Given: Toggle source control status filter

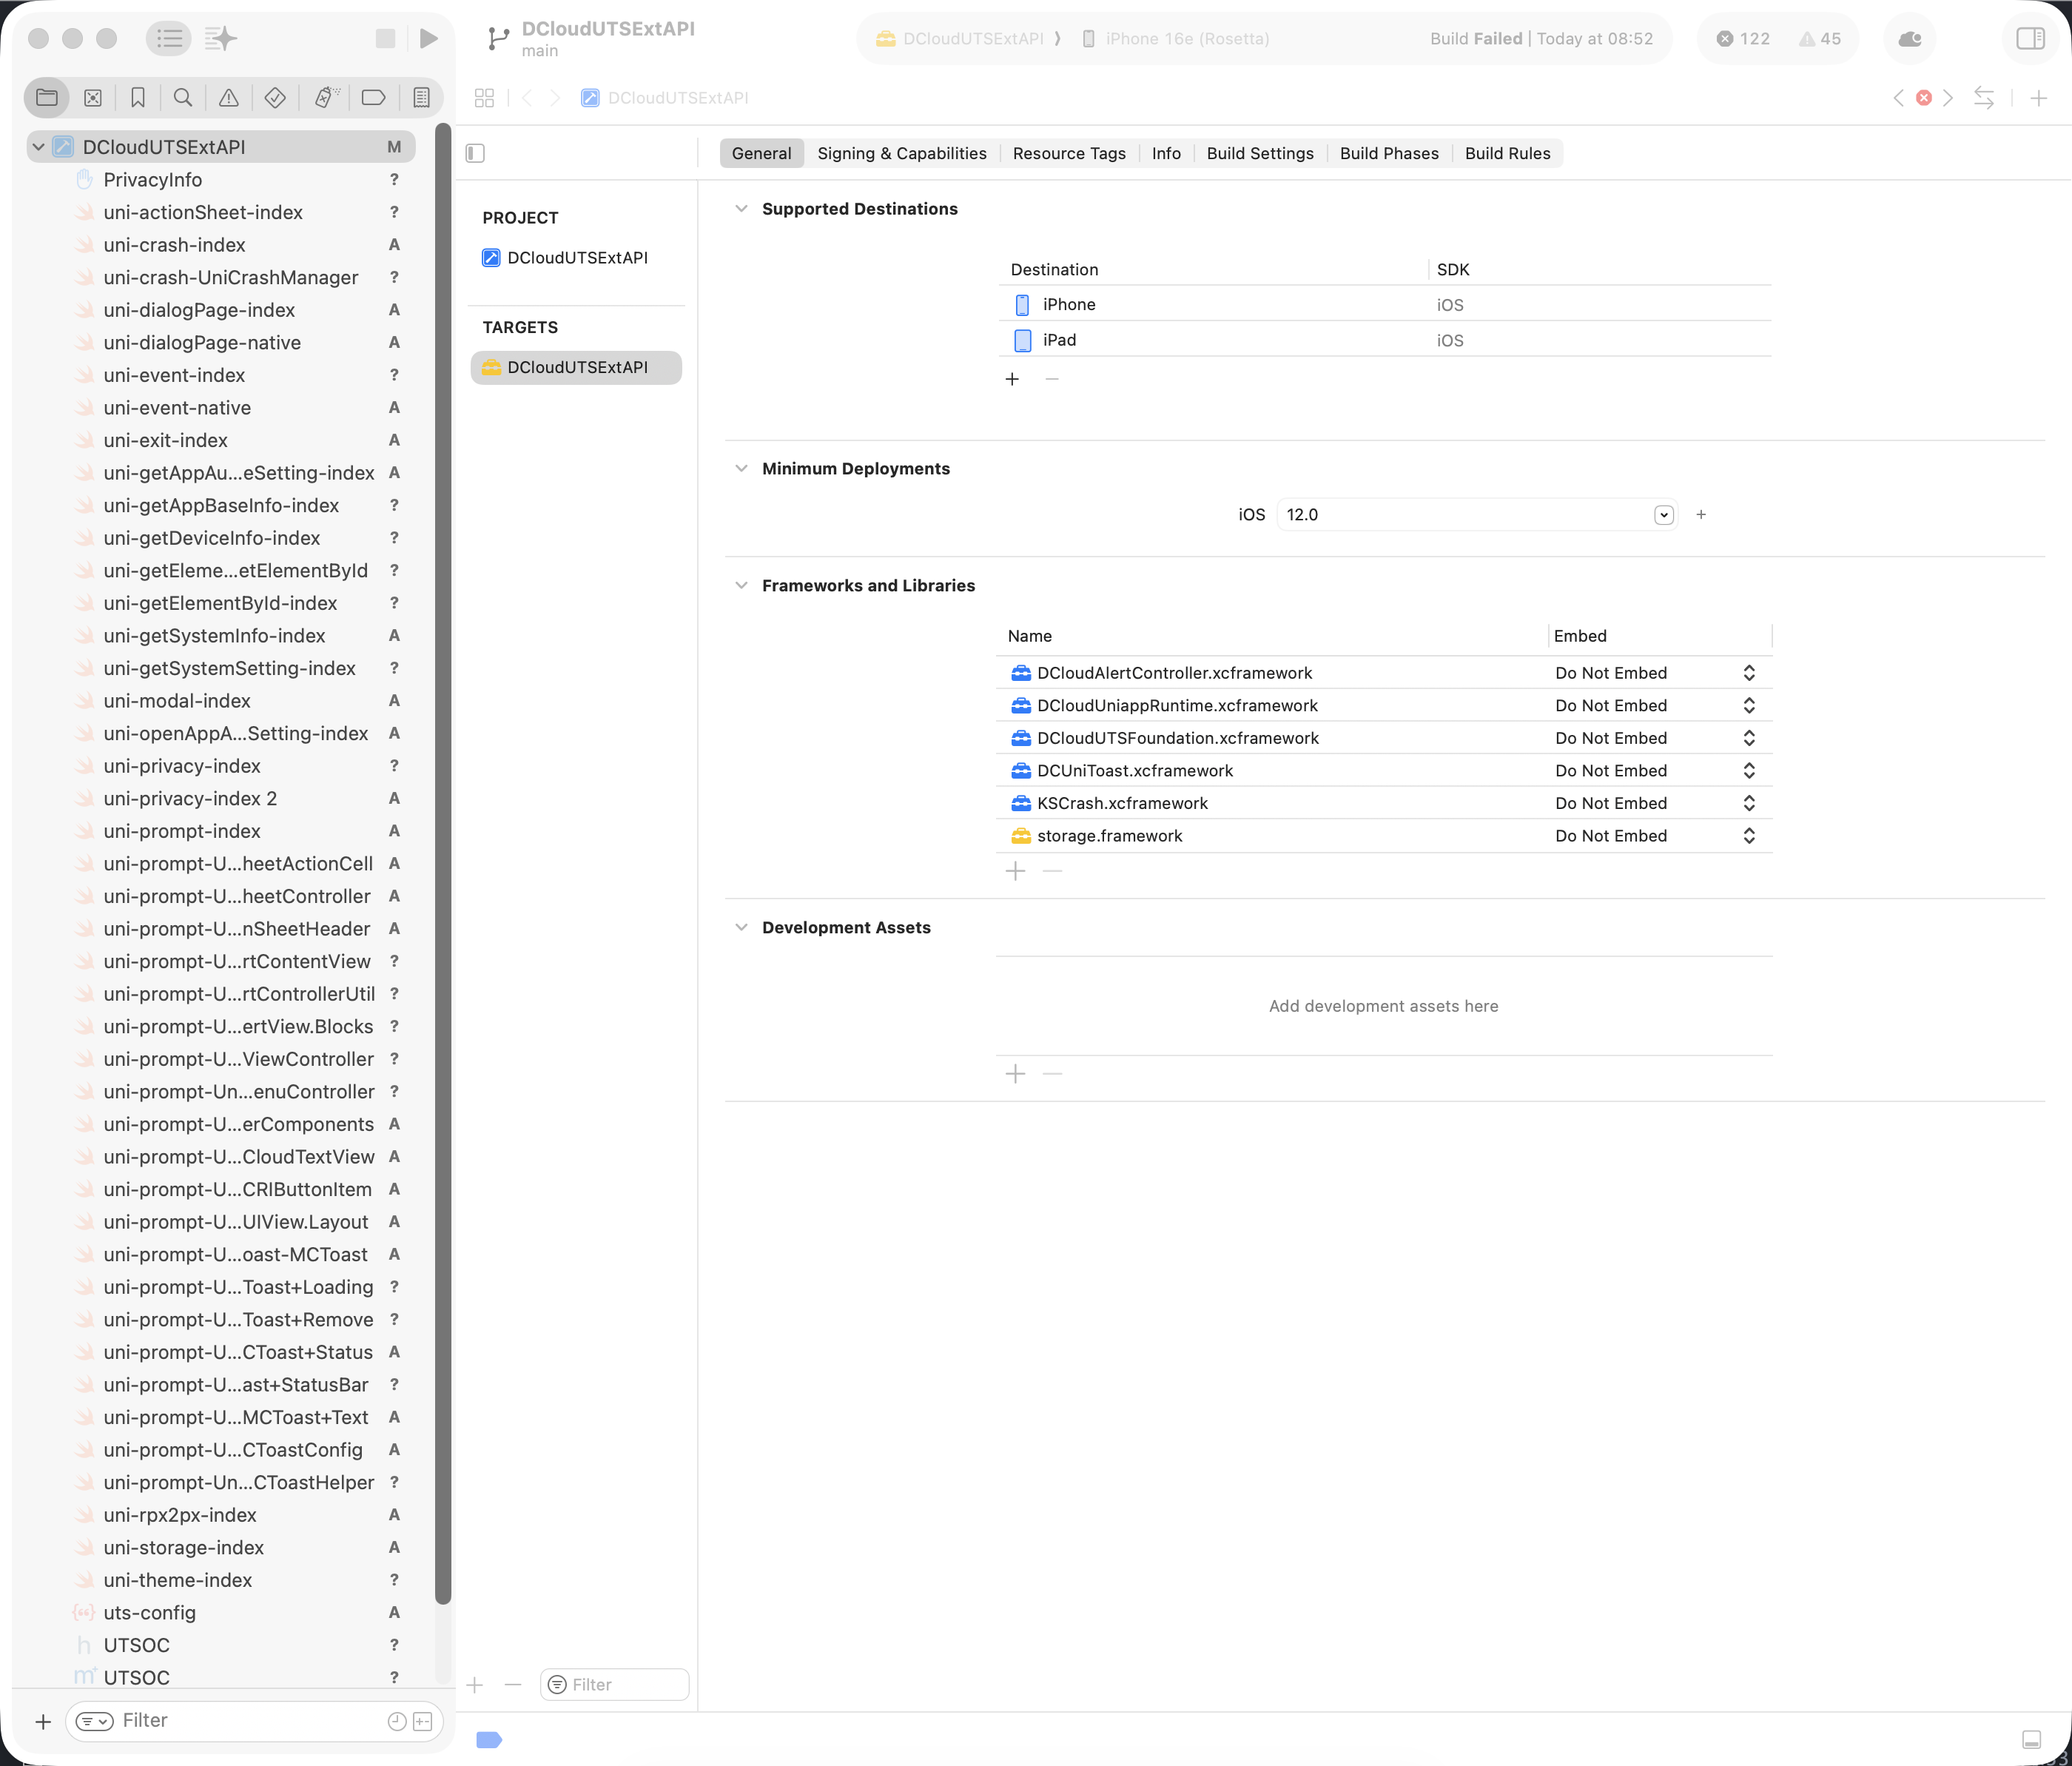Looking at the screenshot, I should coord(423,1720).
